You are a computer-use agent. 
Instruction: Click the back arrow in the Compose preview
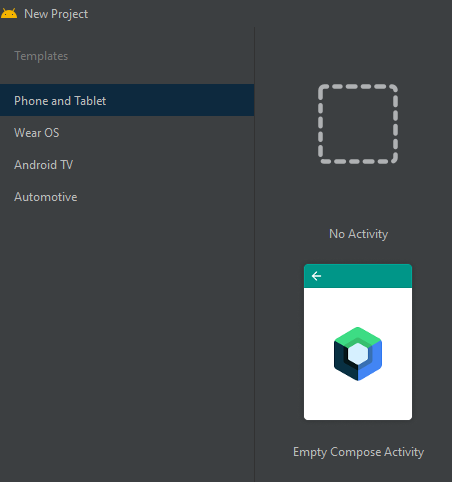316,276
